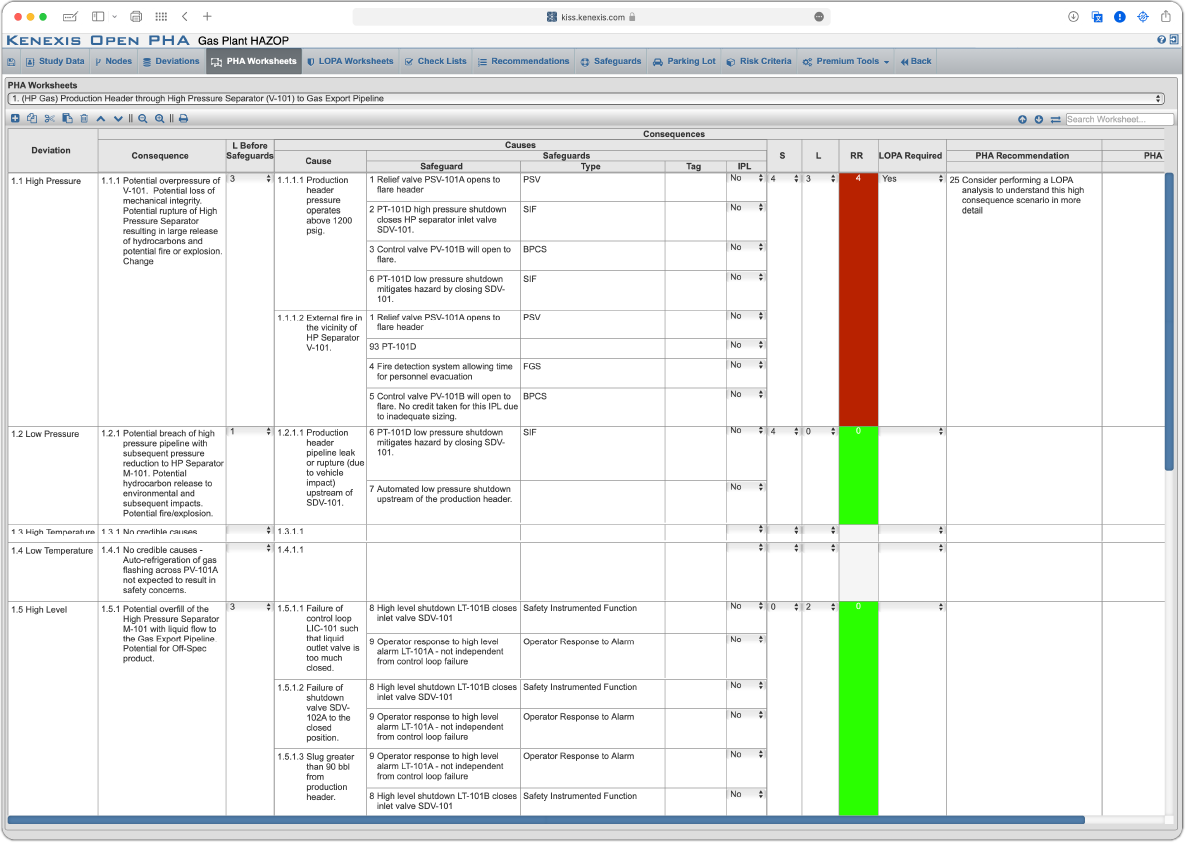Open the Parking Lot tab
The height and width of the screenshot is (854, 1201).
pos(685,61)
